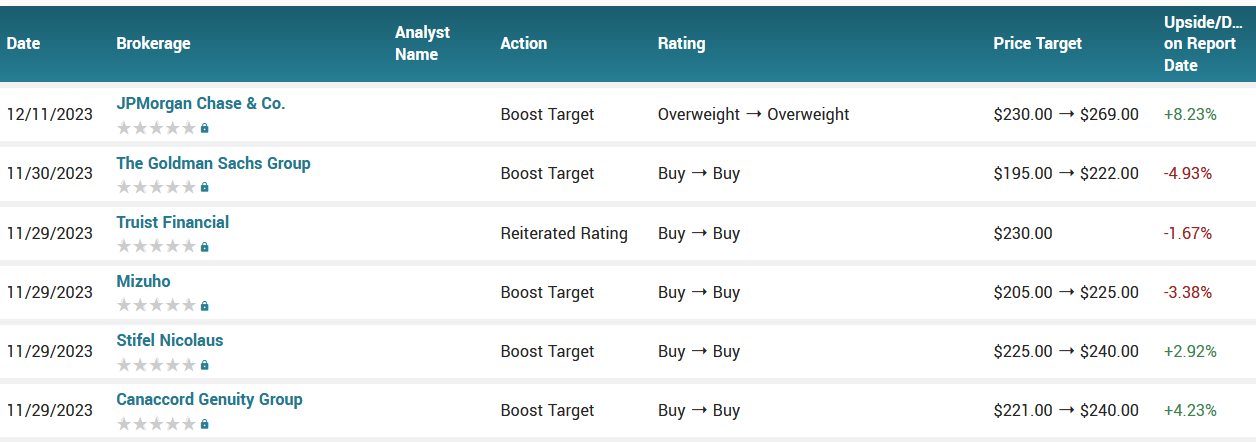
Task: Select JPMorgan Boost Target action cell
Action: point(547,114)
